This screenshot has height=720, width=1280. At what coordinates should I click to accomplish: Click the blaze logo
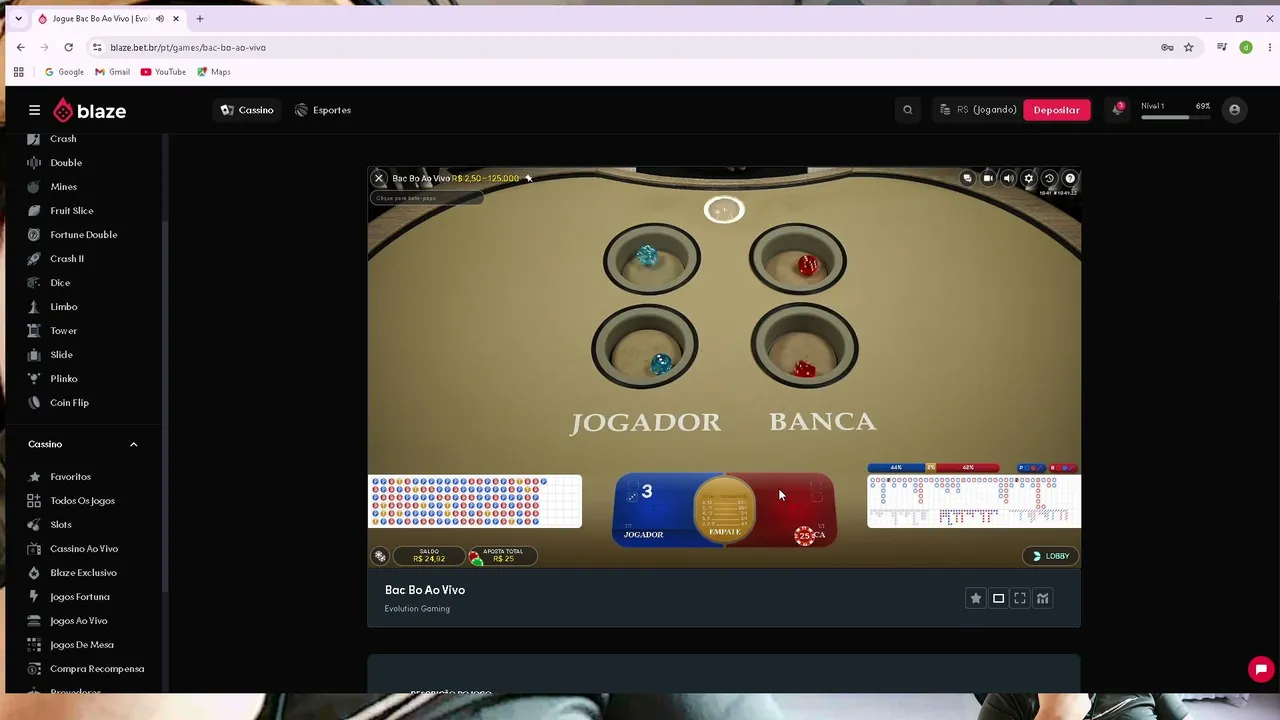(x=90, y=110)
